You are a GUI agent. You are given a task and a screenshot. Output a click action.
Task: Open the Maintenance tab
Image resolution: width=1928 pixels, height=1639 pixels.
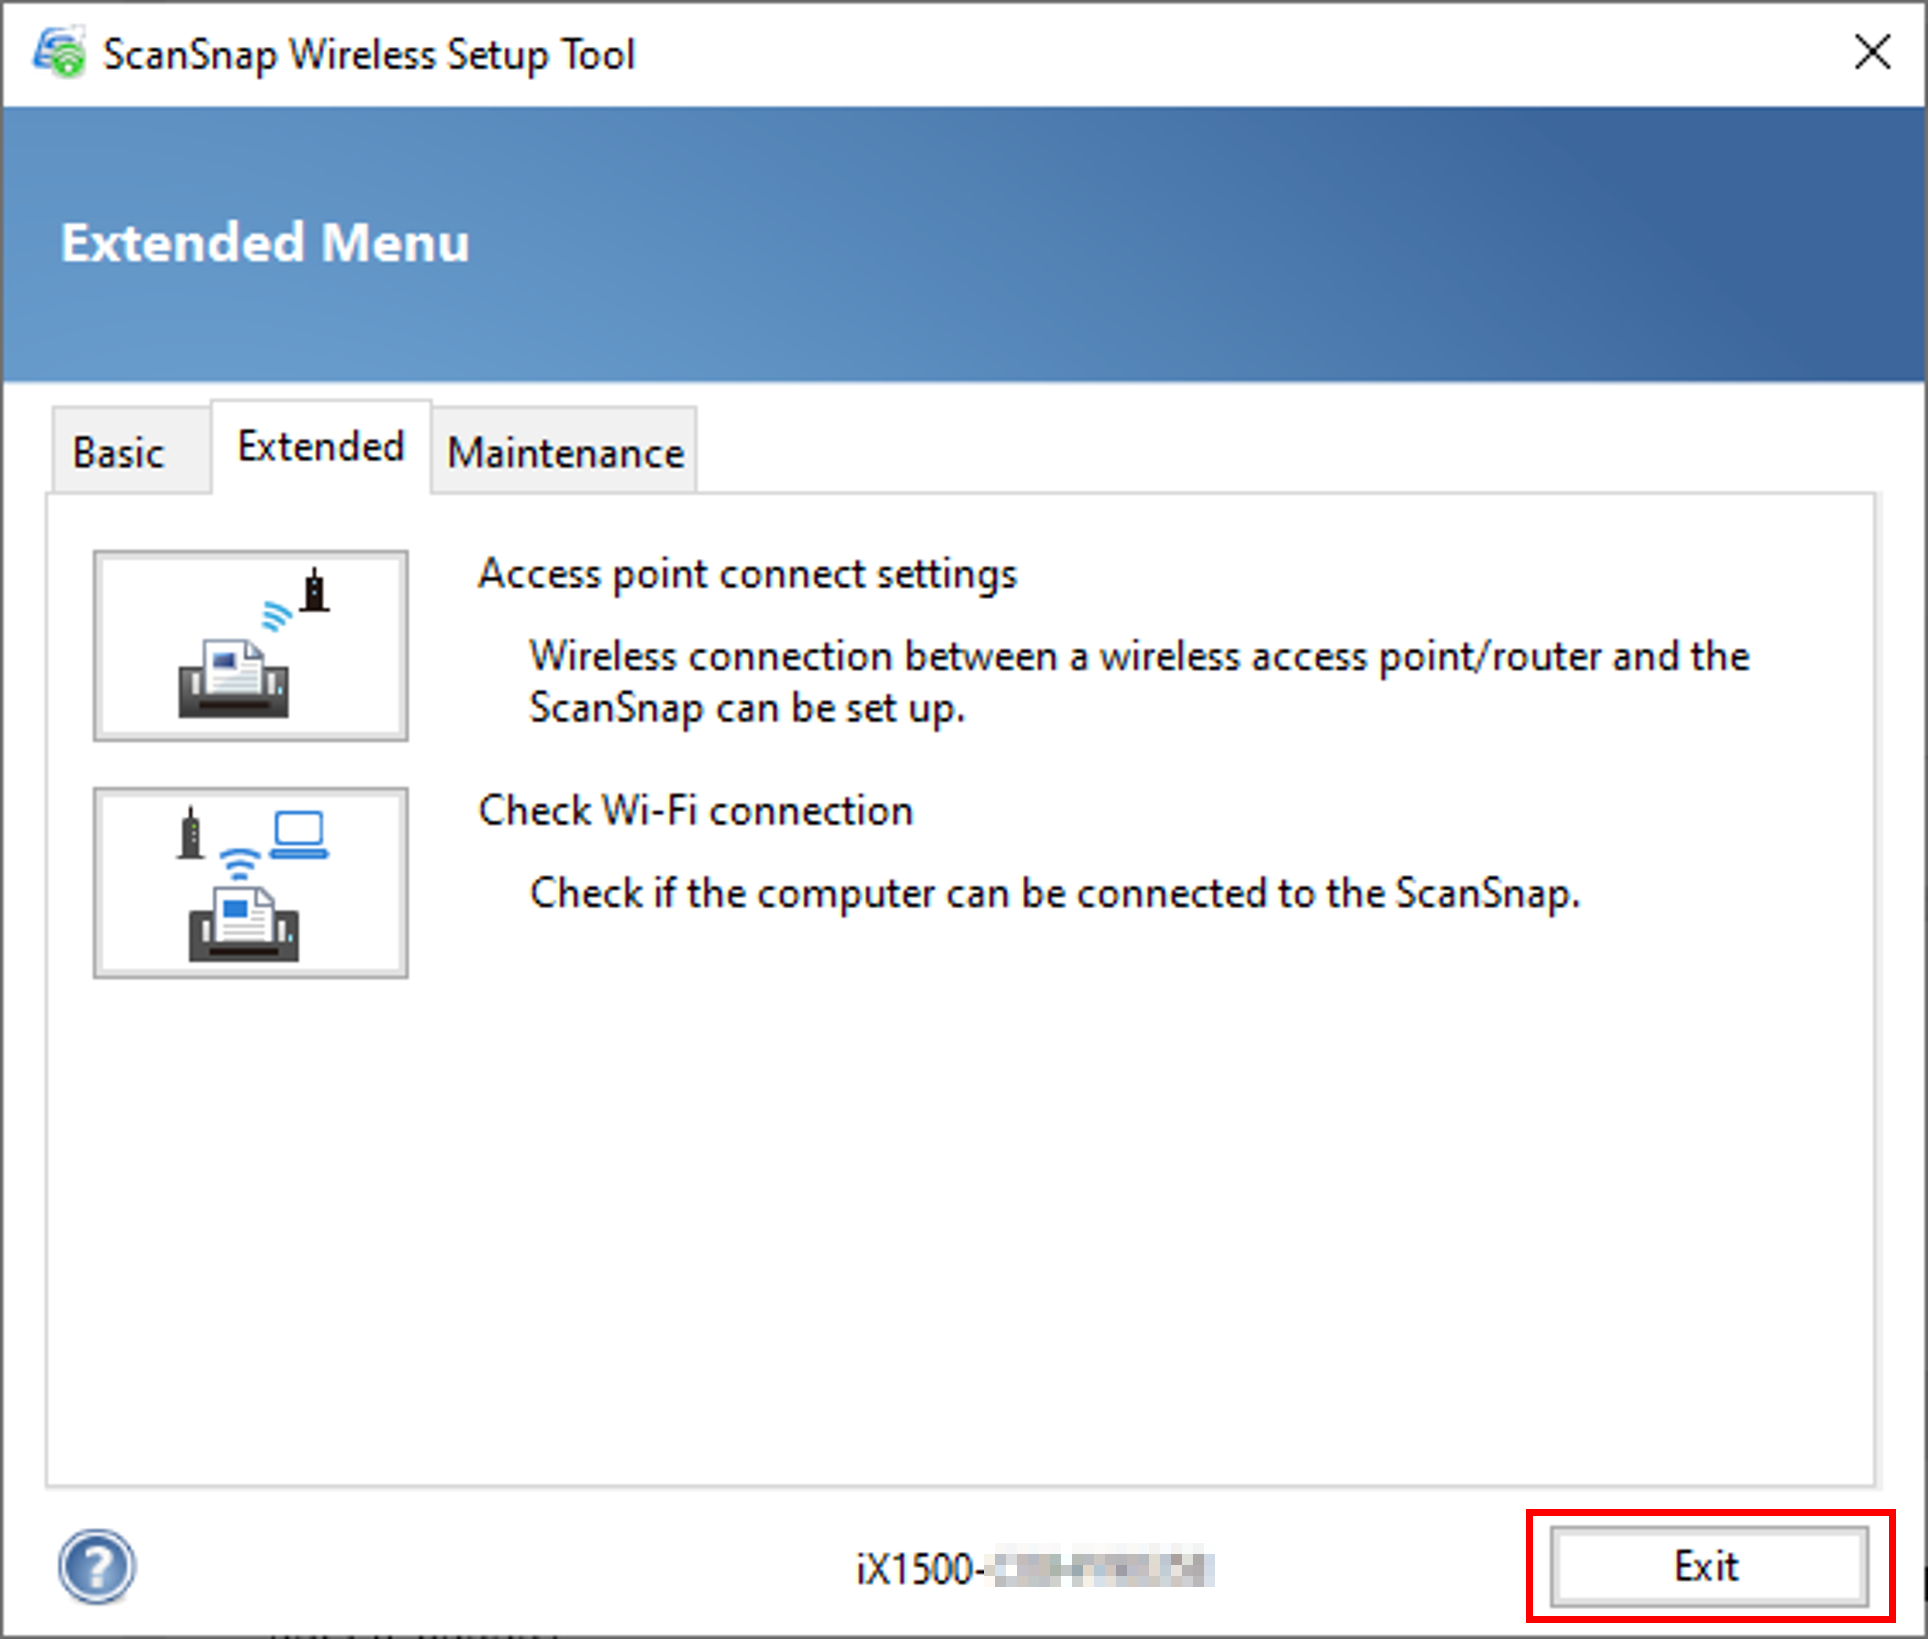pos(565,451)
